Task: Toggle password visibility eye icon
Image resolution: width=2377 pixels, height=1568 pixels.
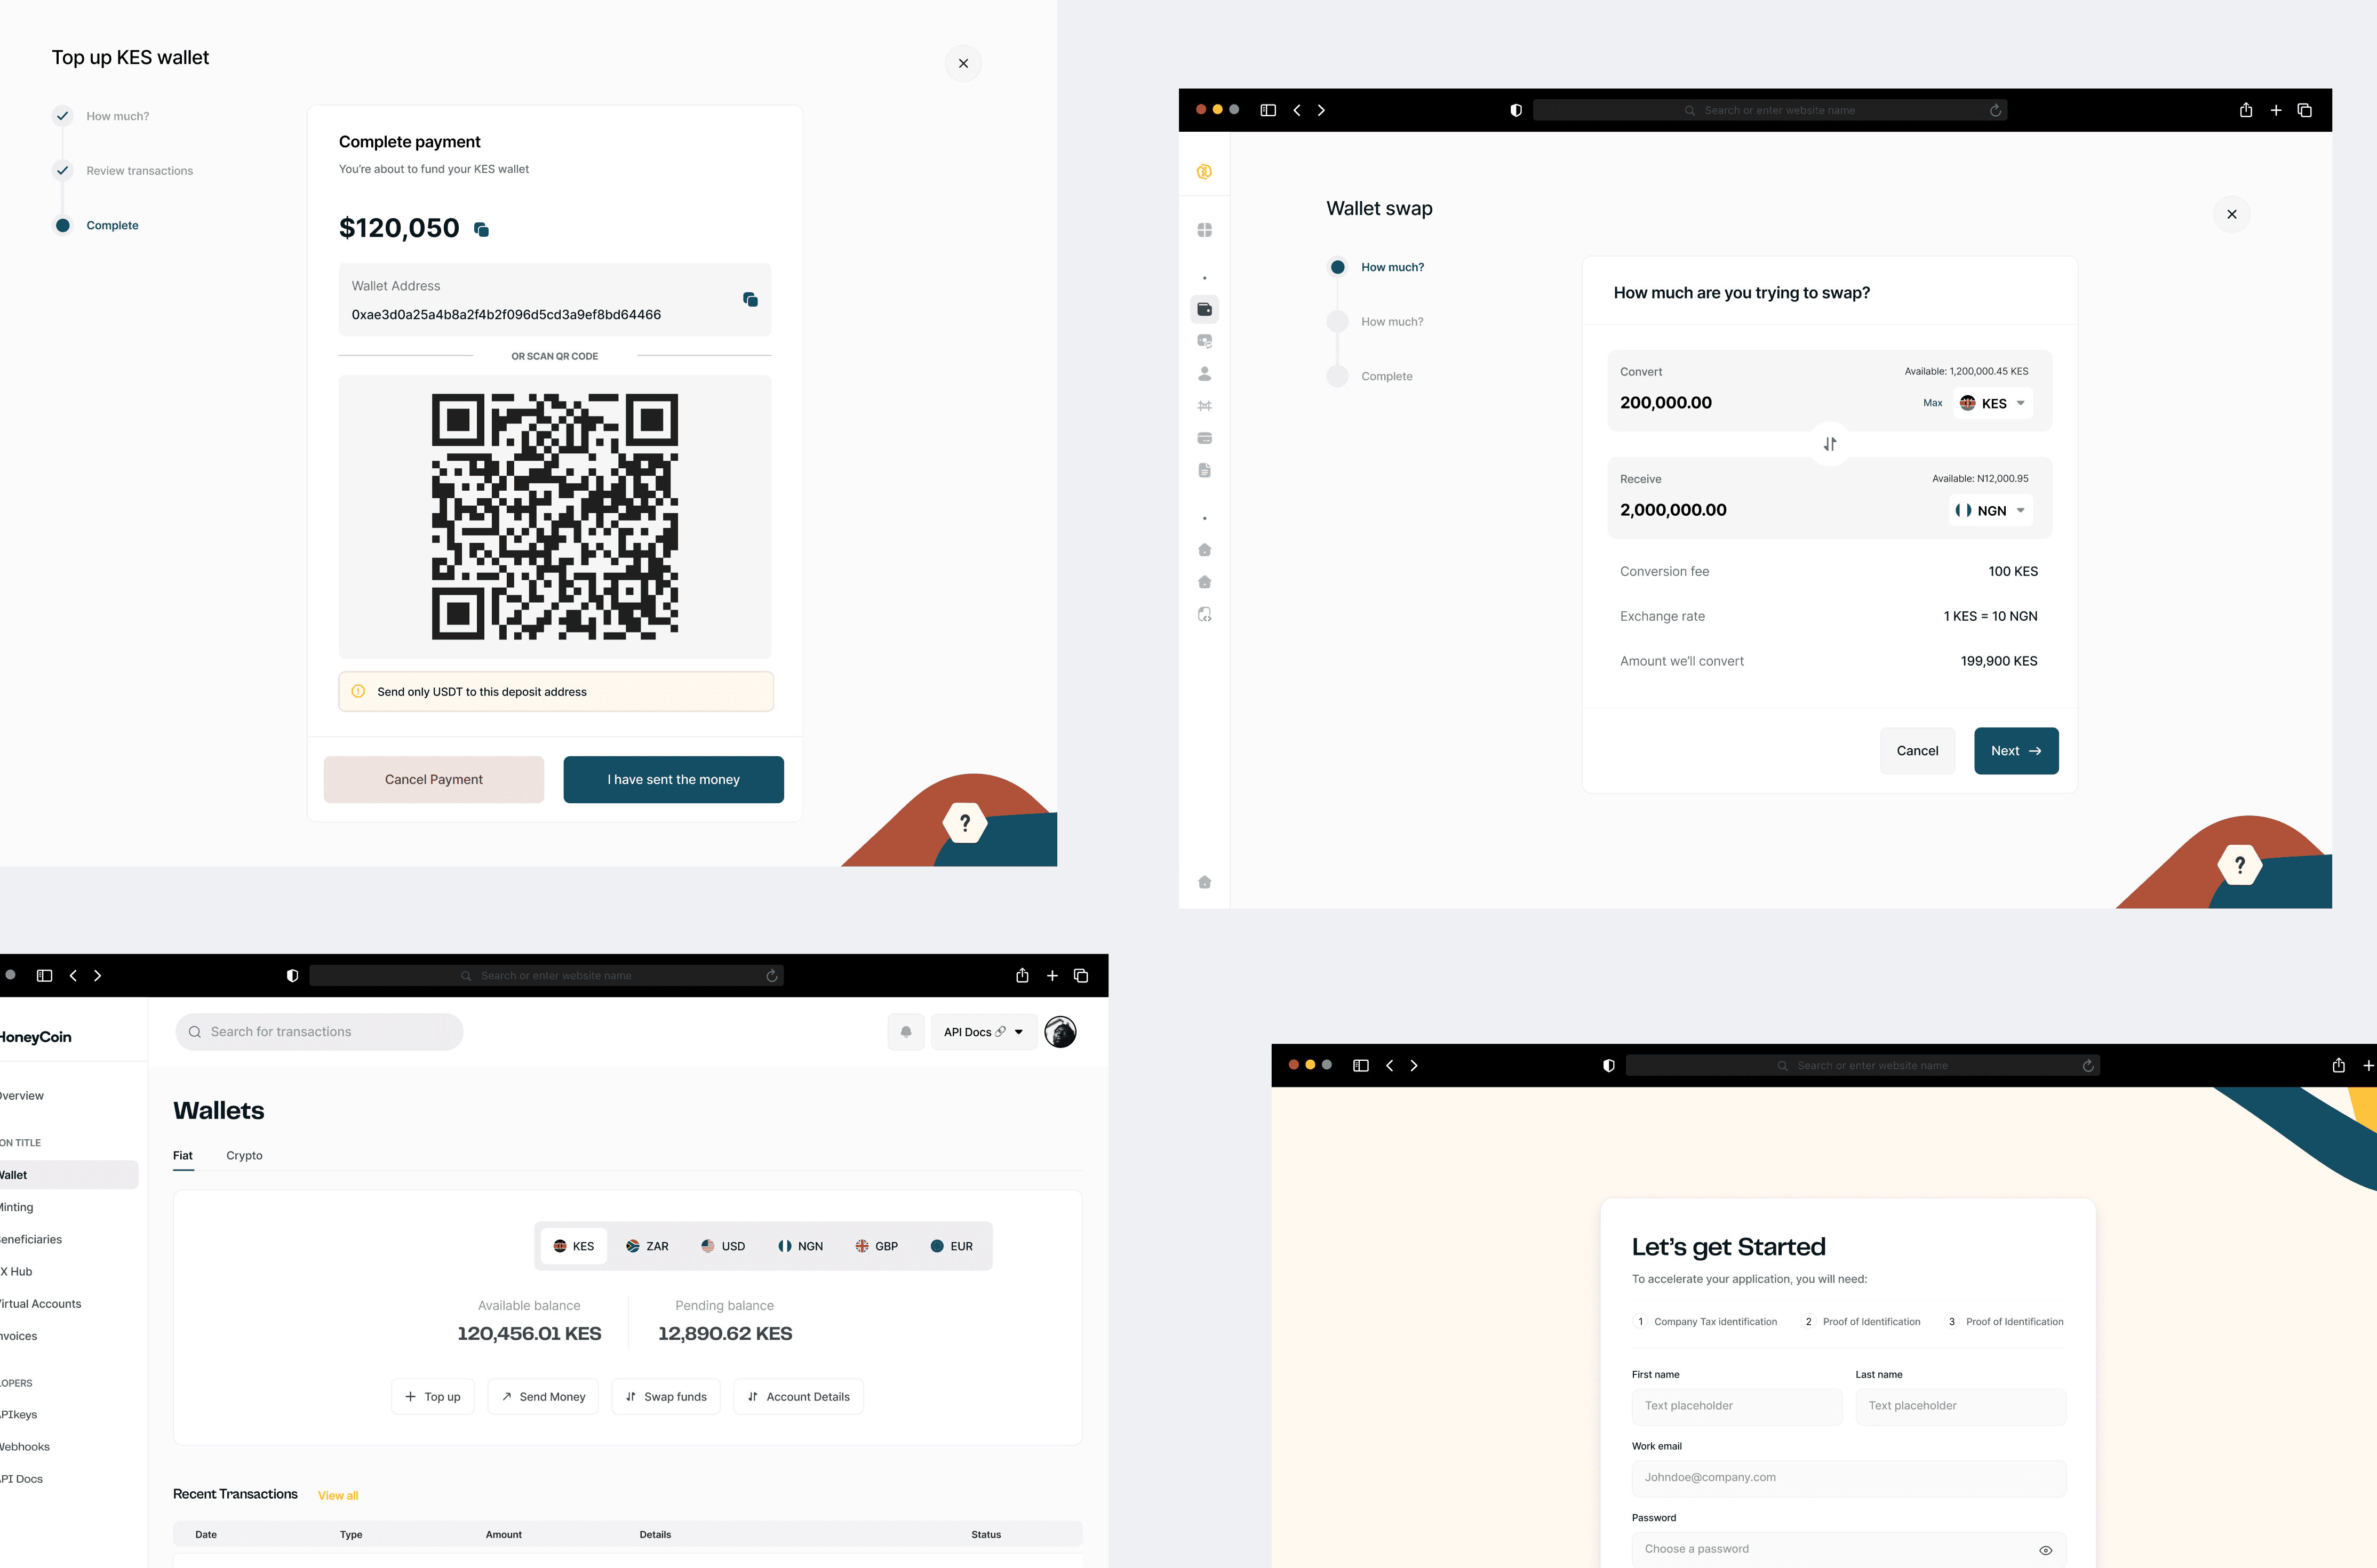Action: coord(2045,1550)
